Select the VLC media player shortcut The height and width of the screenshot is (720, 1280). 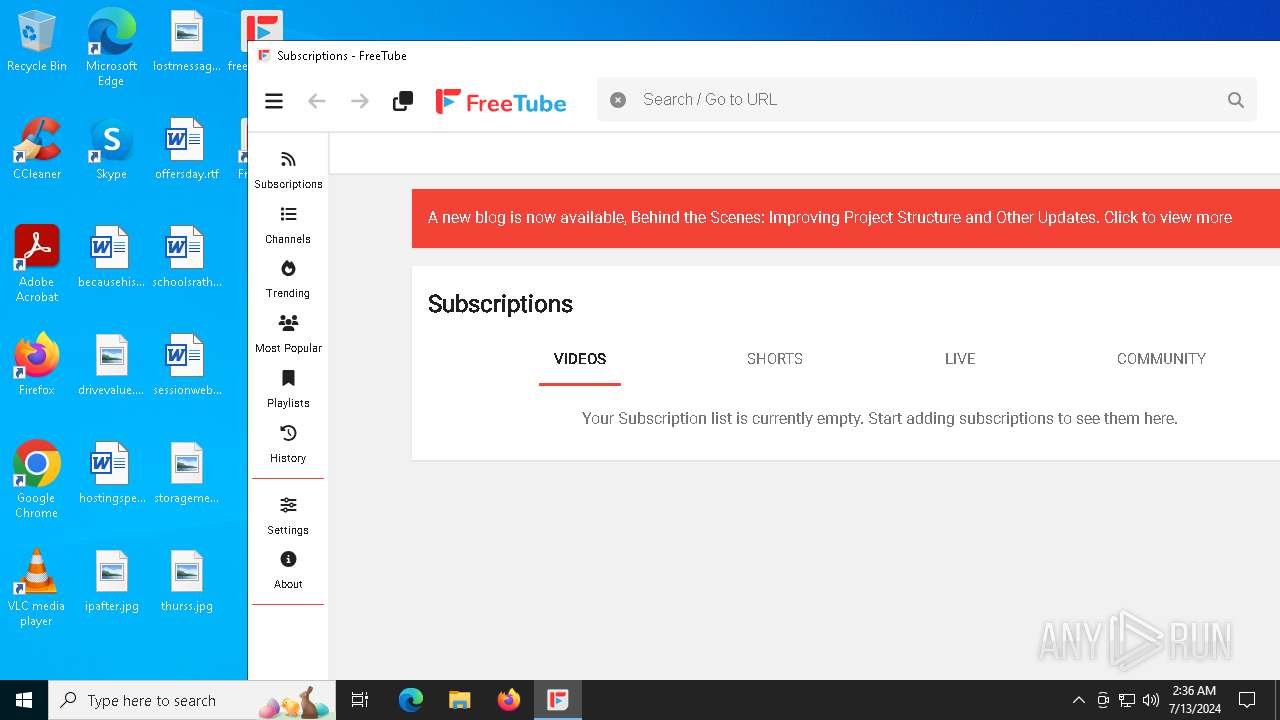pos(37,588)
